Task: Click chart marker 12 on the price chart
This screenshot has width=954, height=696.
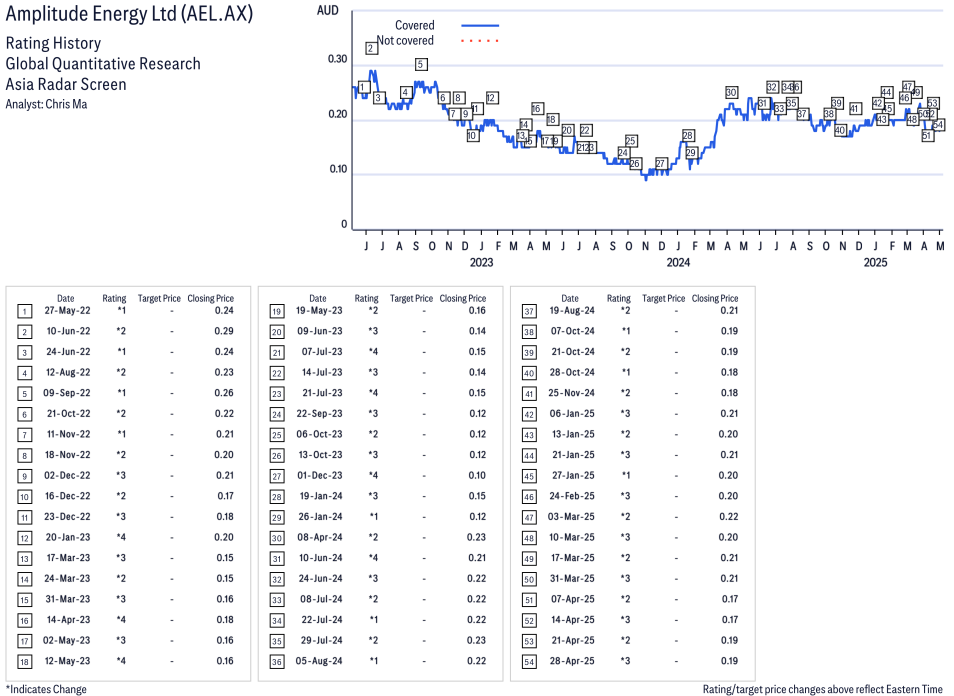Action: (x=492, y=97)
